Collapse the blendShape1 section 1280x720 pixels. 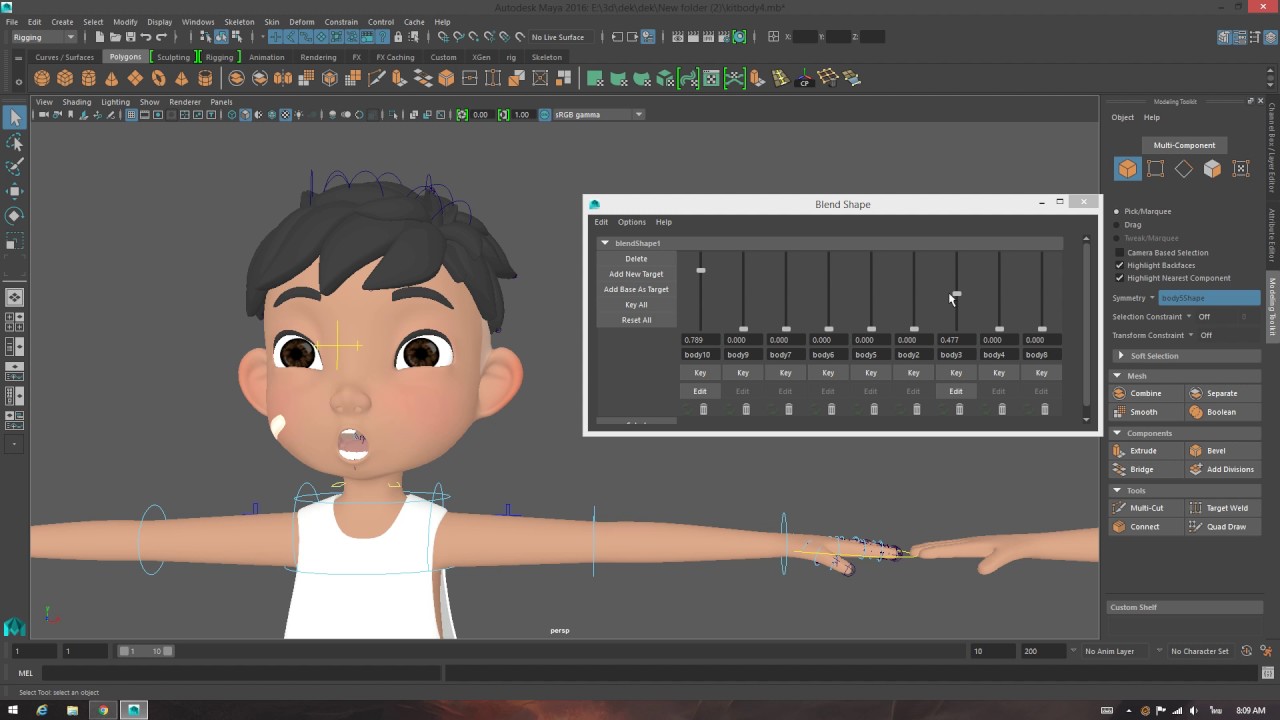coord(604,243)
